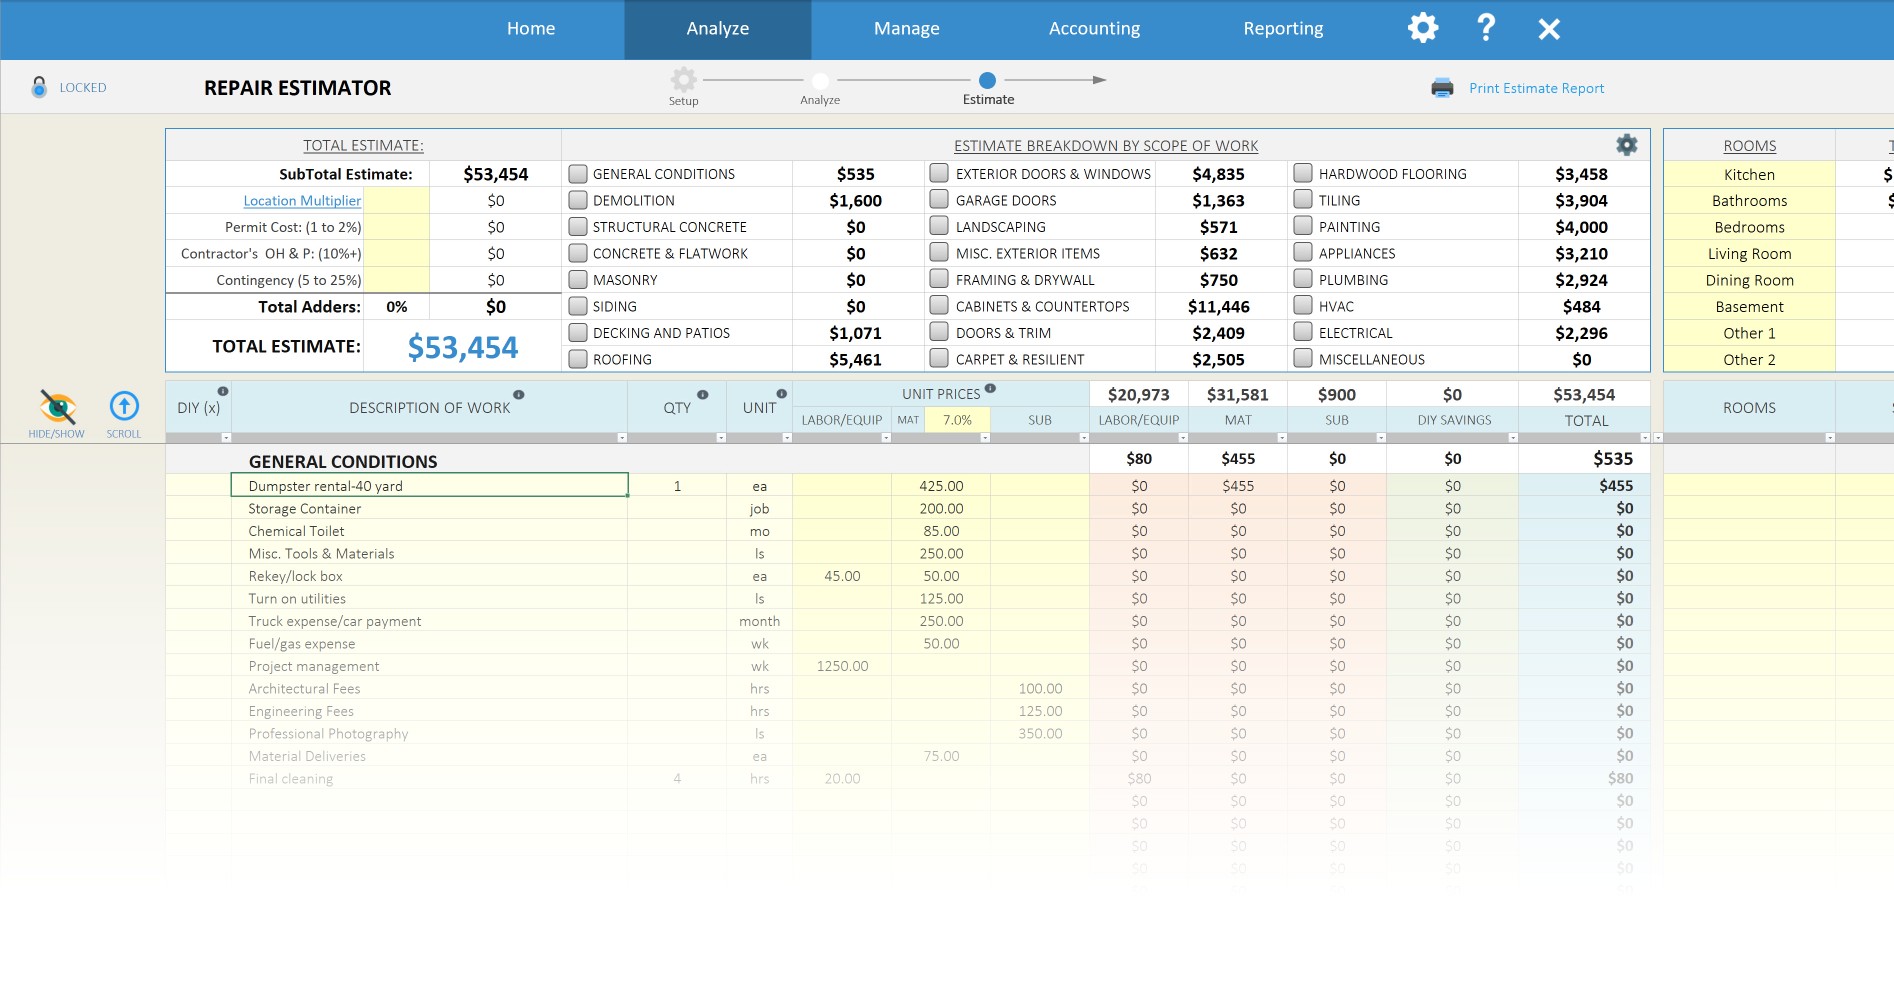Viewport: 1894px width, 1003px height.
Task: Click the Hide/Show eye icon
Action: pos(57,407)
